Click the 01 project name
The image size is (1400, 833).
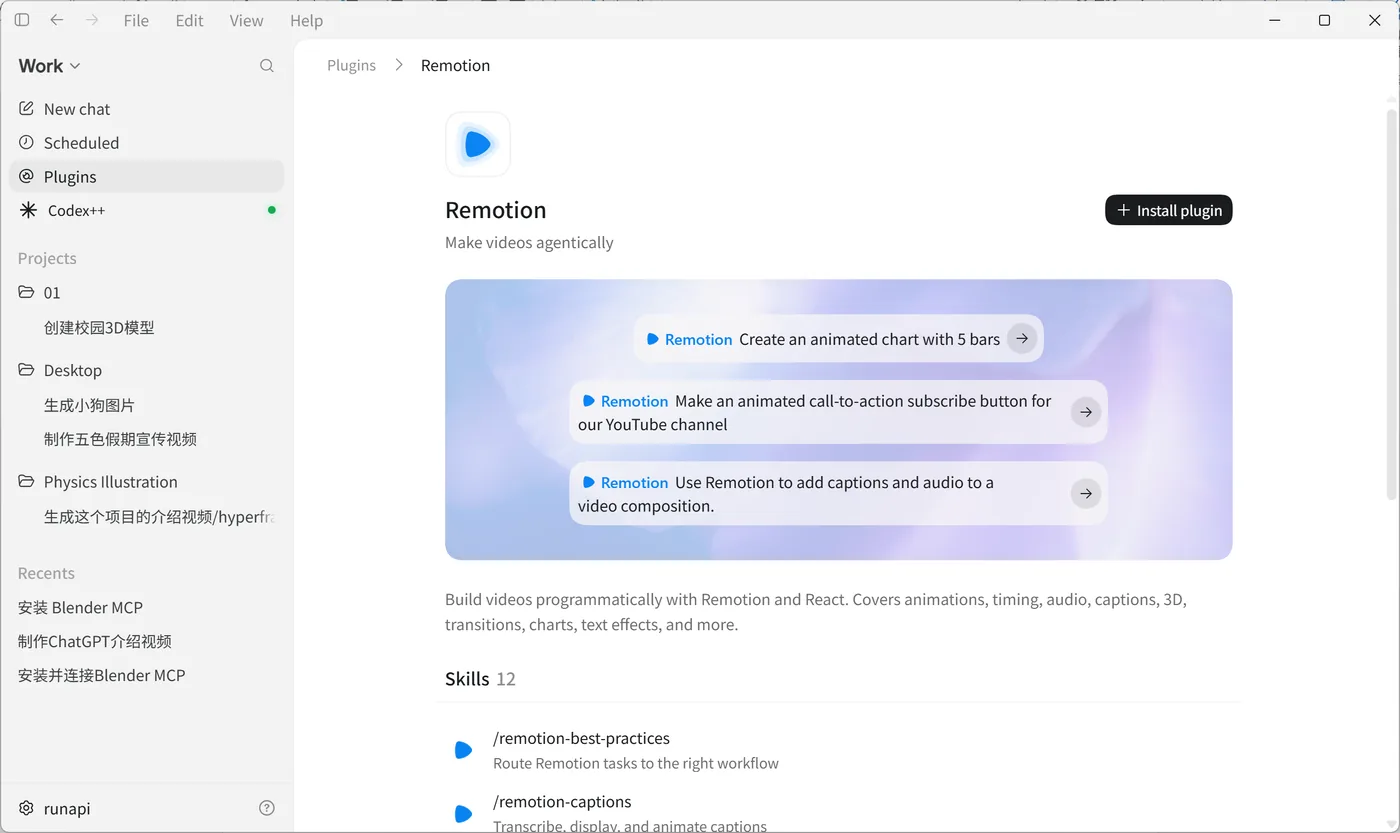tap(52, 292)
